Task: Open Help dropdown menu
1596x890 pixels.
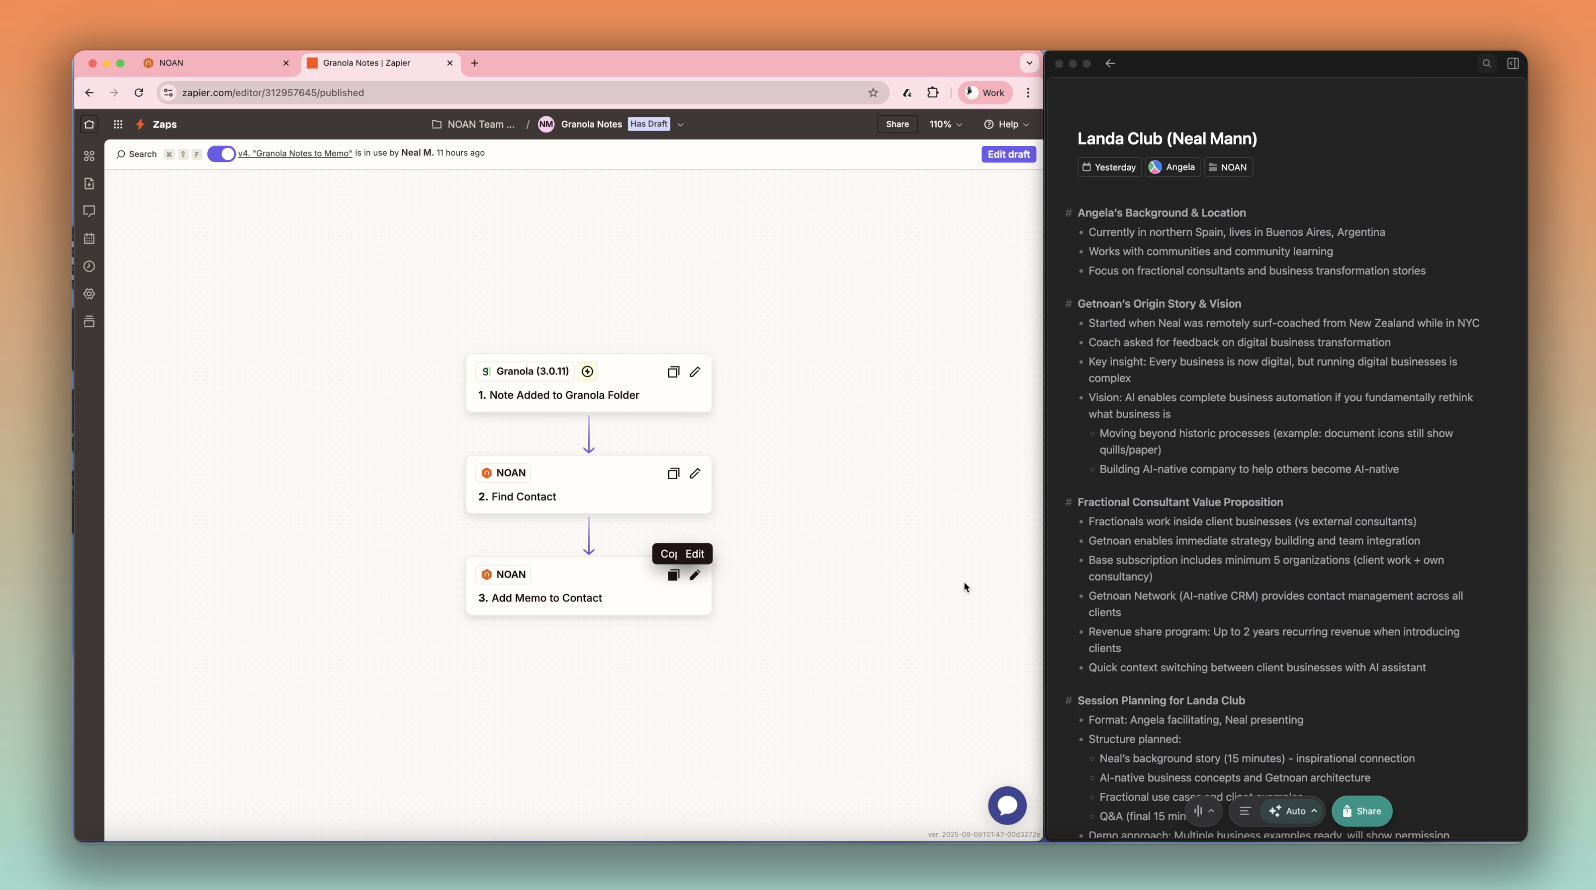Action: [x=1006, y=125]
